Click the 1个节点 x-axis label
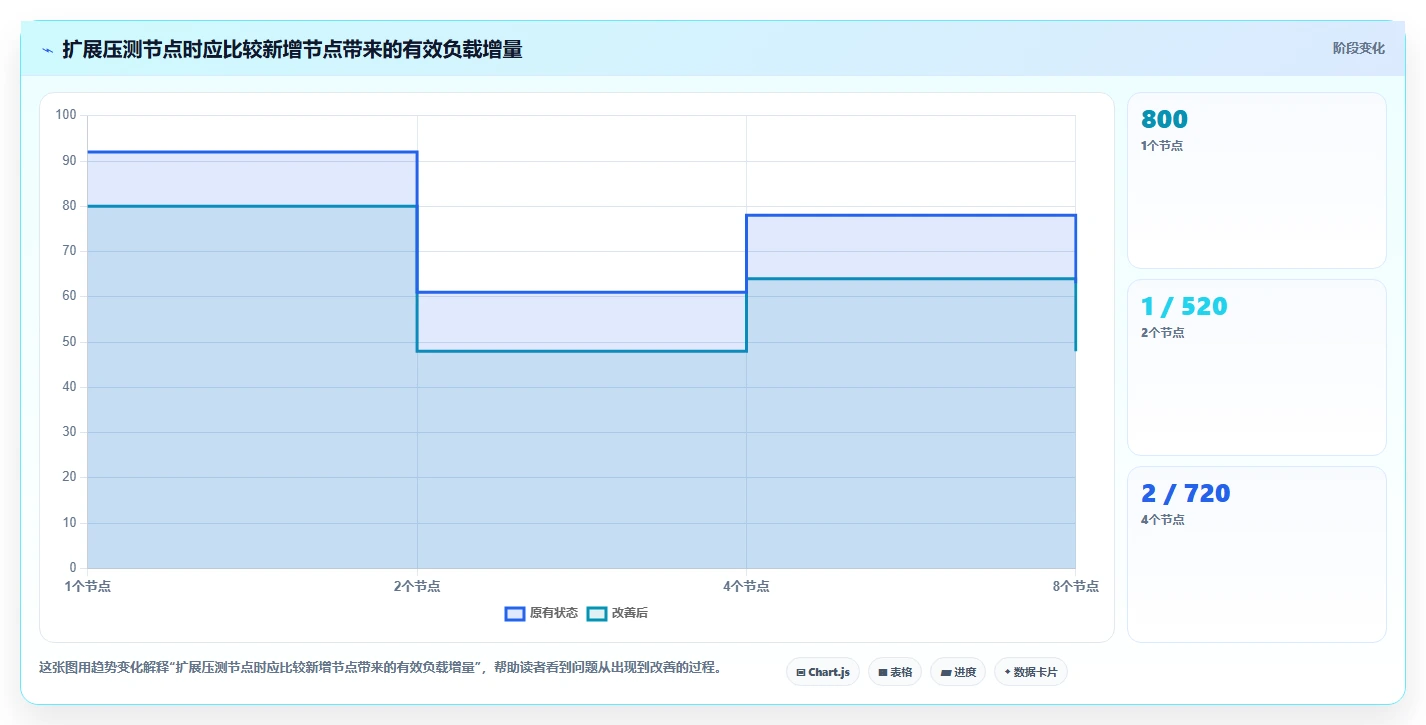Screen dimensions: 1426x725 coord(88,587)
